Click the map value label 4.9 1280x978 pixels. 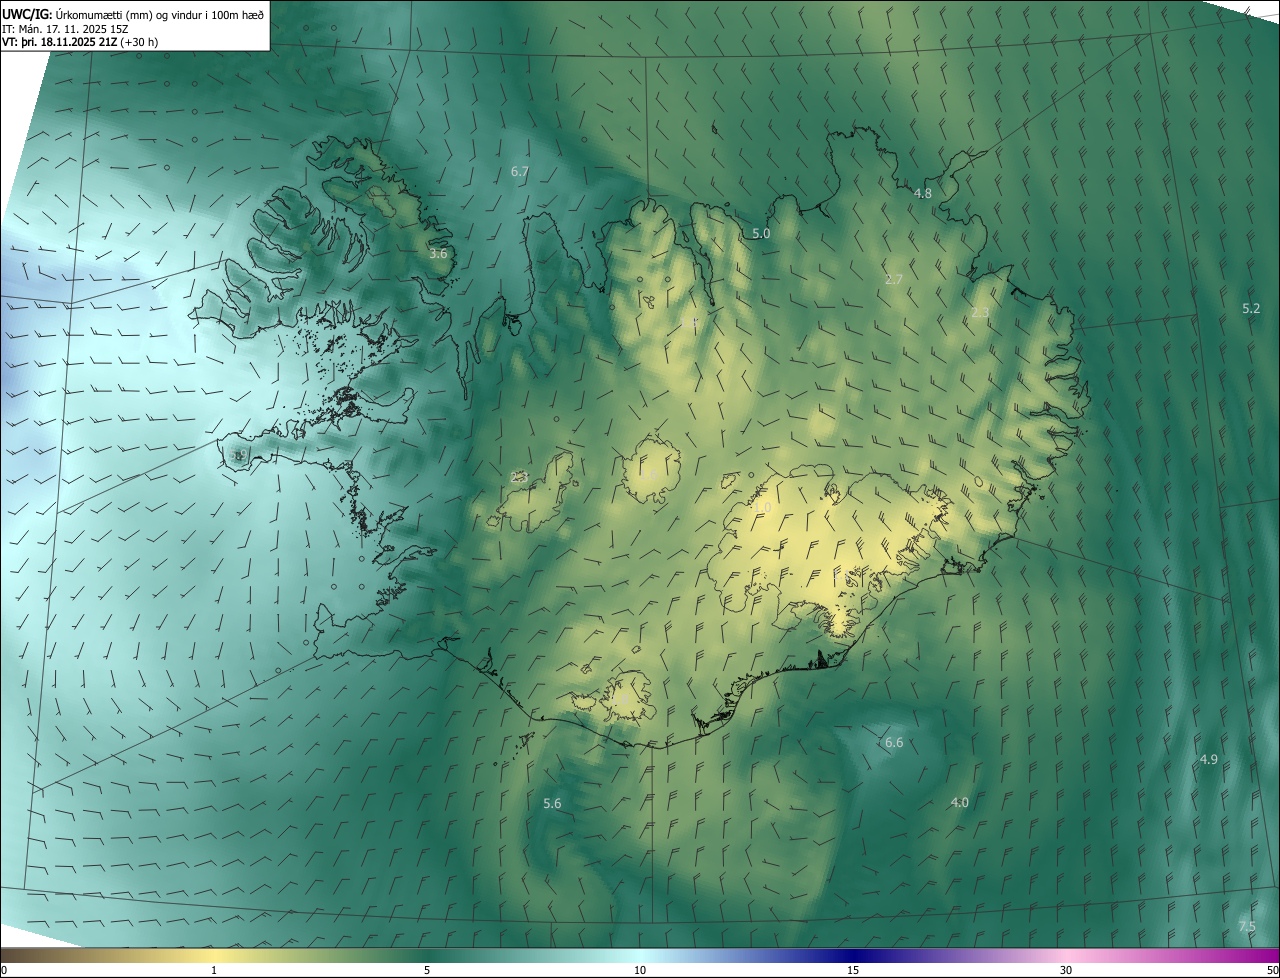point(1208,760)
